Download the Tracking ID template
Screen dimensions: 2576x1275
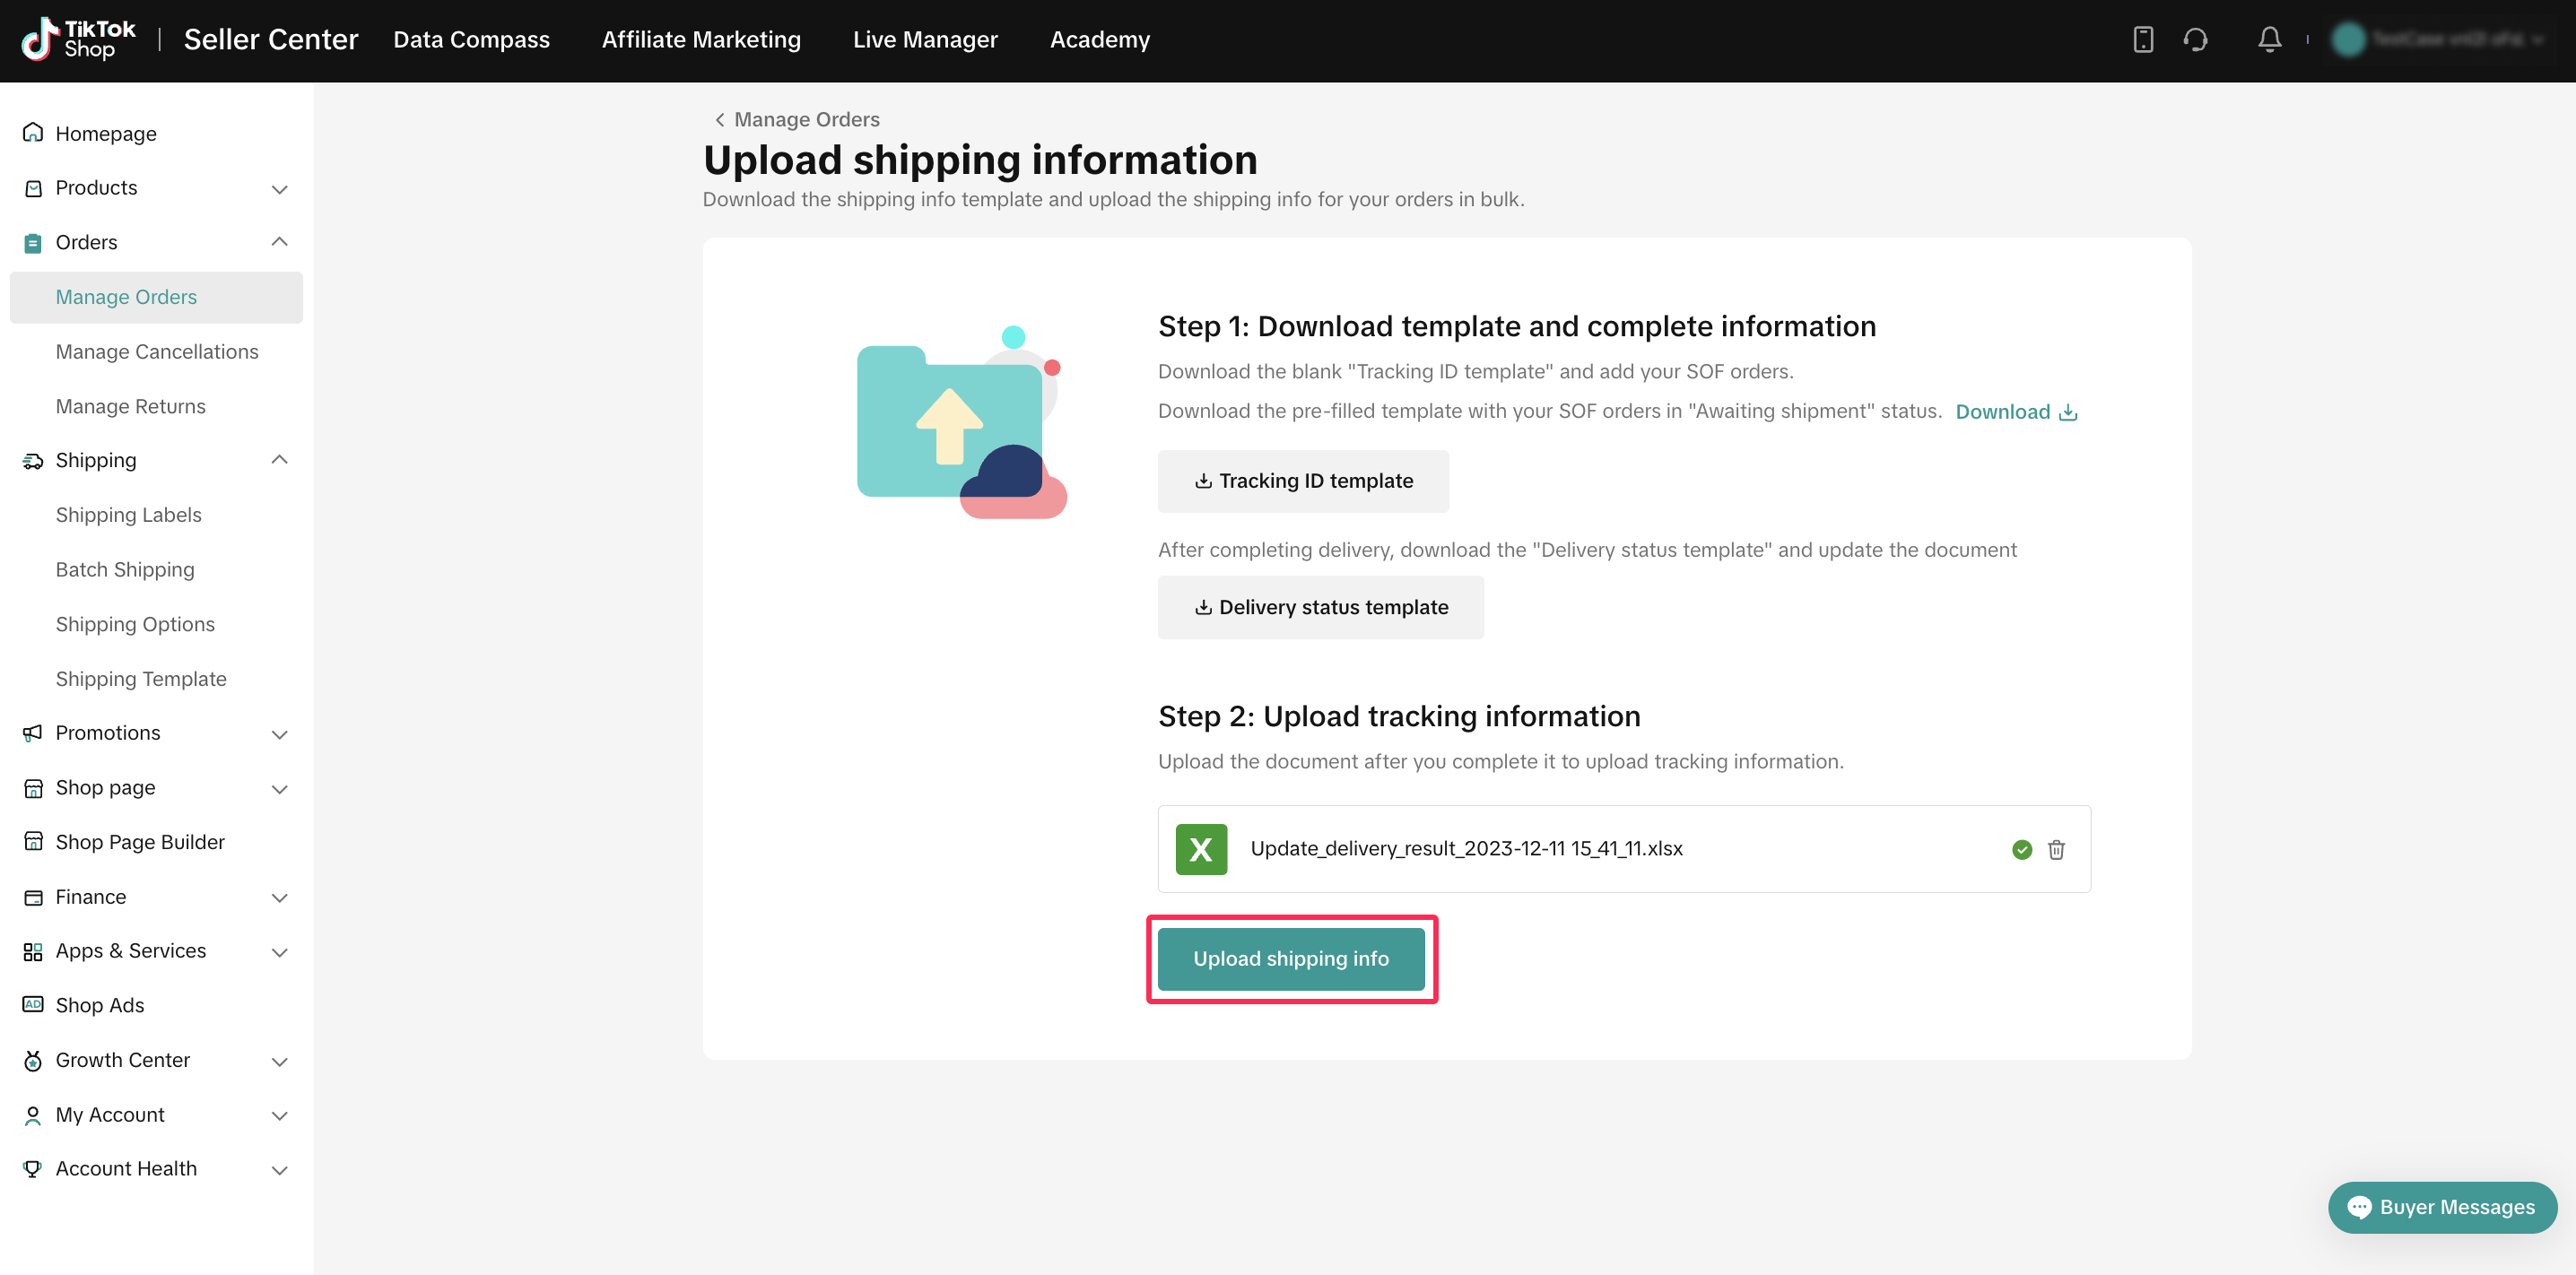coord(1303,481)
